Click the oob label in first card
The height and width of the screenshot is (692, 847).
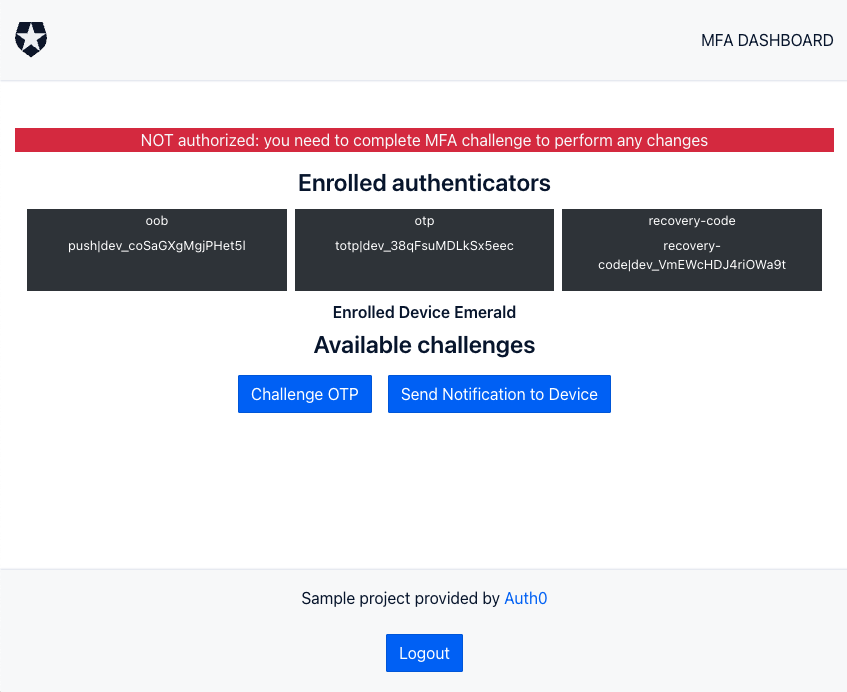[x=157, y=221]
